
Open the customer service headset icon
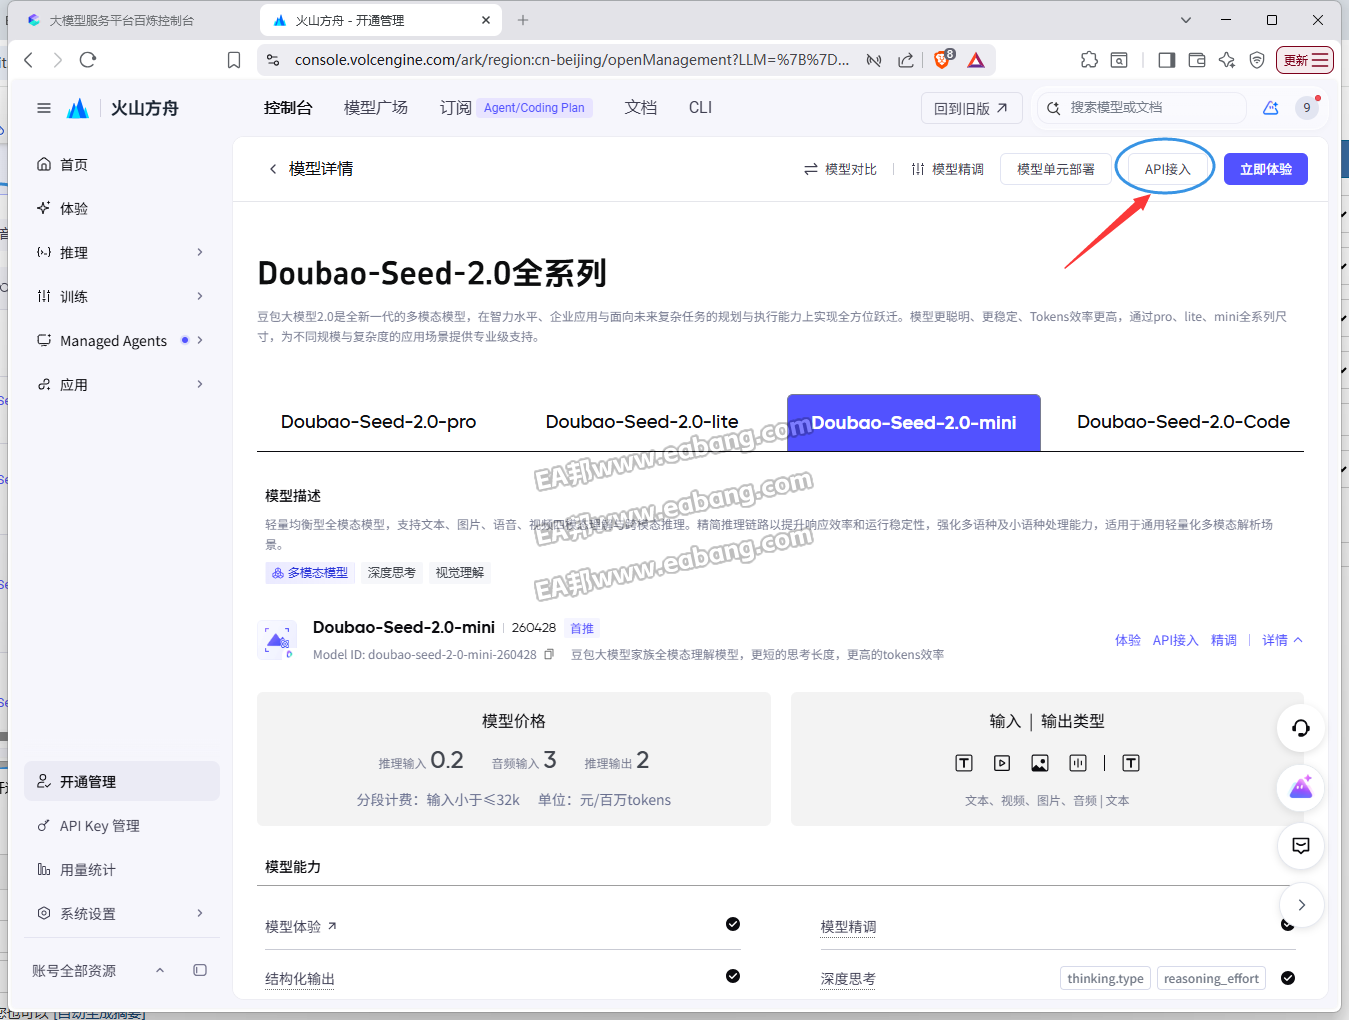click(1301, 728)
